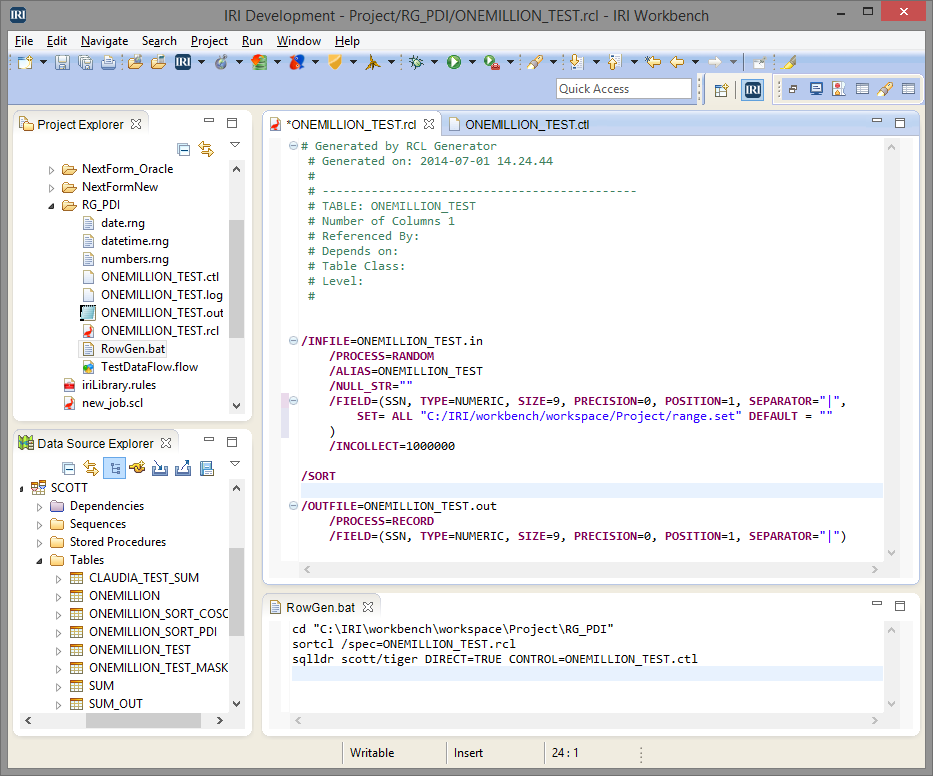The width and height of the screenshot is (933, 776).
Task: Open the Run button dropdown arrow
Action: [x=472, y=62]
